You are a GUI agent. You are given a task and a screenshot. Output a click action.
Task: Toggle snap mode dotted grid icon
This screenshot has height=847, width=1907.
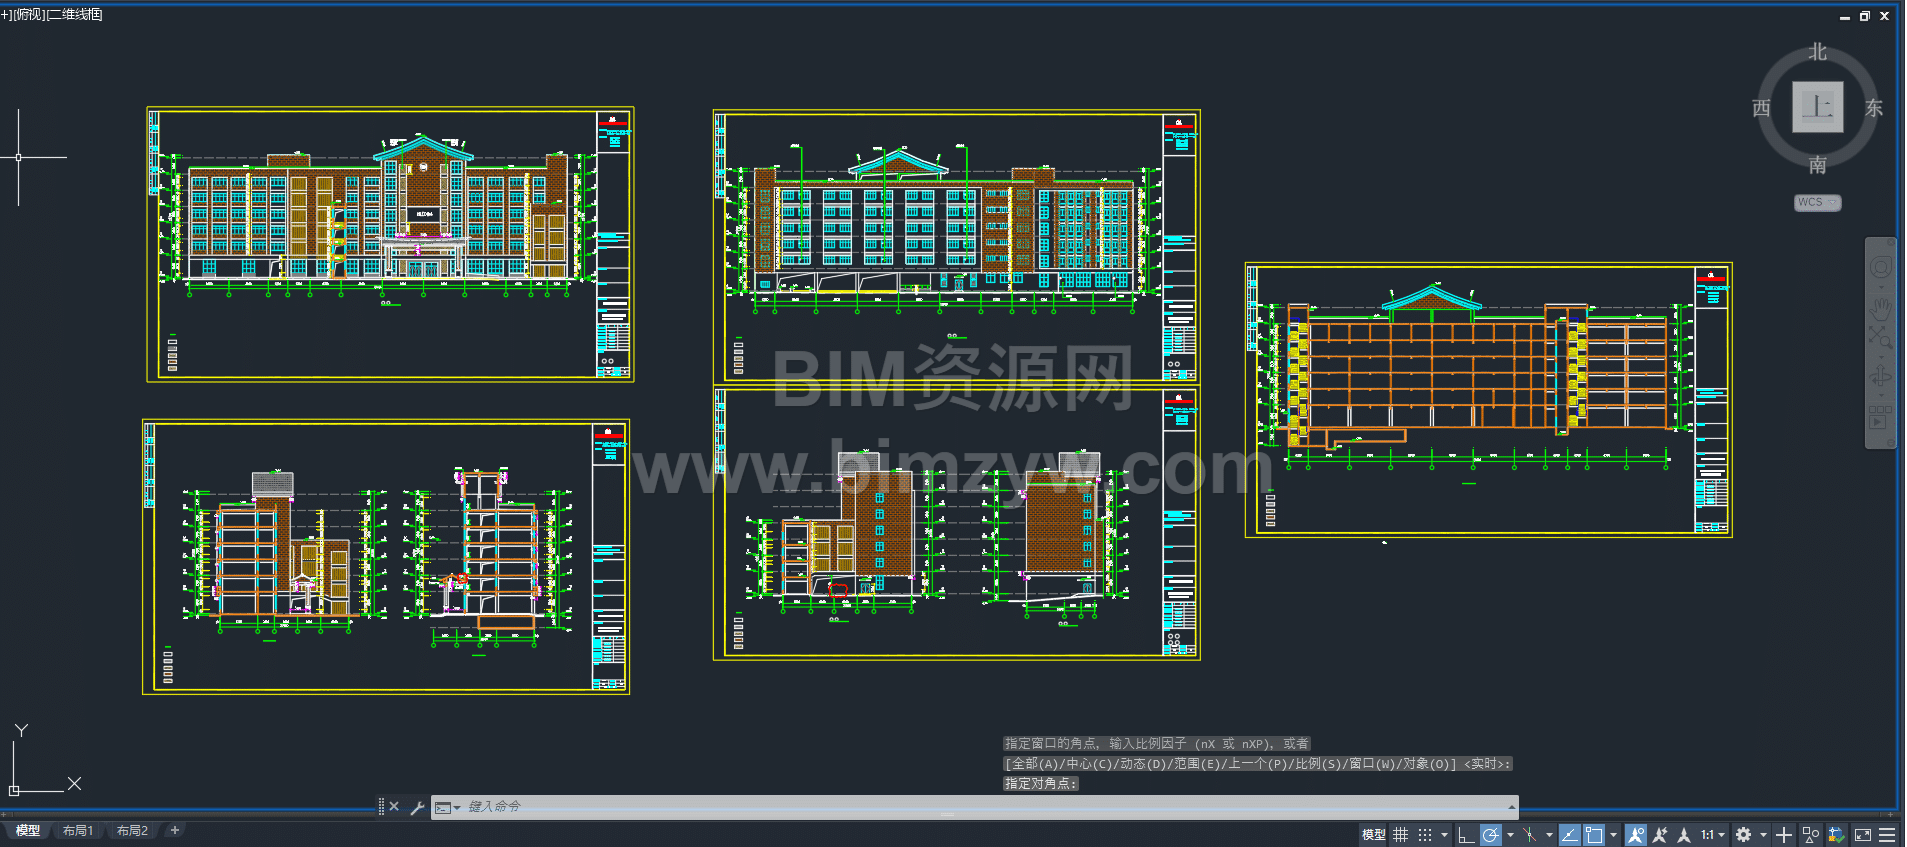click(x=1425, y=835)
